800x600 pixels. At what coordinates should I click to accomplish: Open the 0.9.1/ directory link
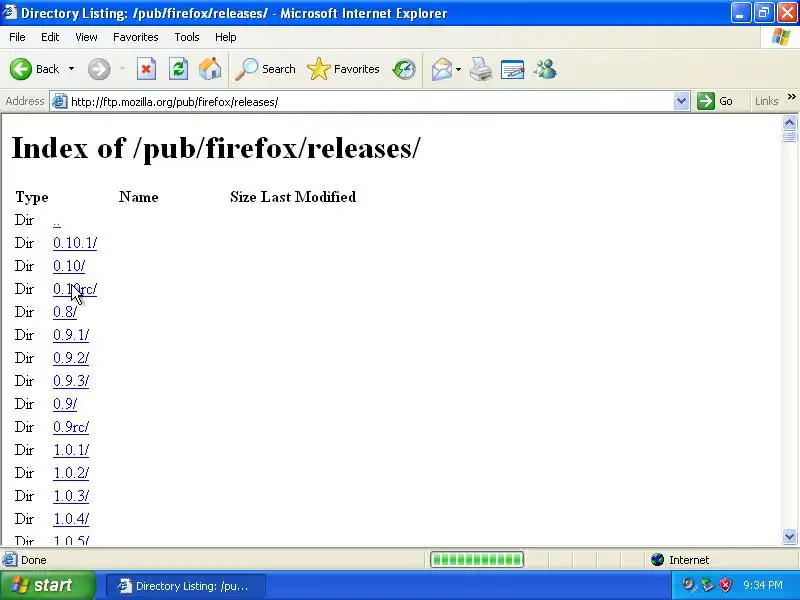pyautogui.click(x=71, y=335)
